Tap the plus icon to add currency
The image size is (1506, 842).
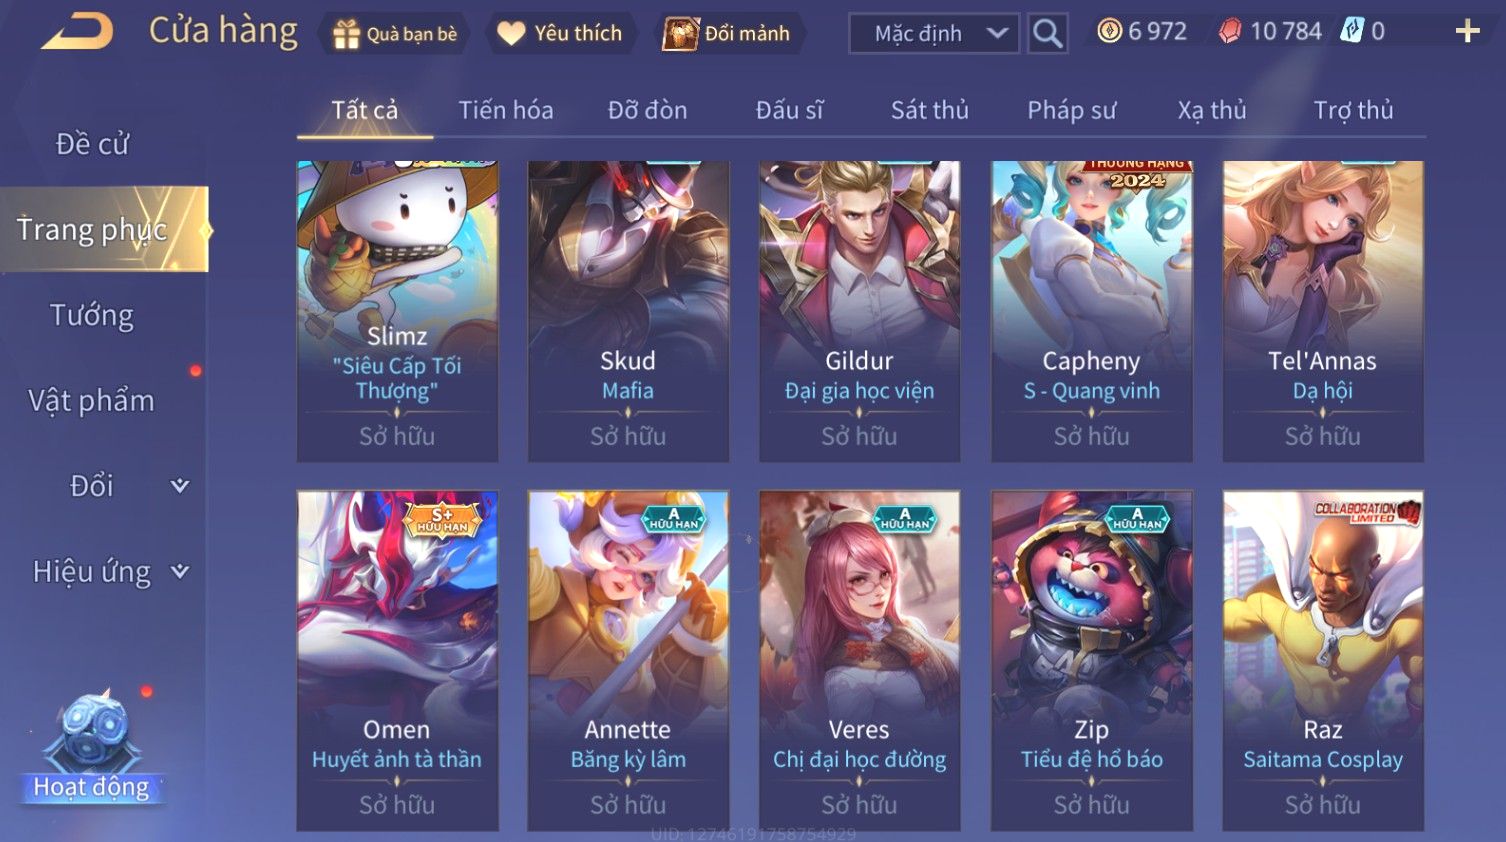(x=1467, y=31)
